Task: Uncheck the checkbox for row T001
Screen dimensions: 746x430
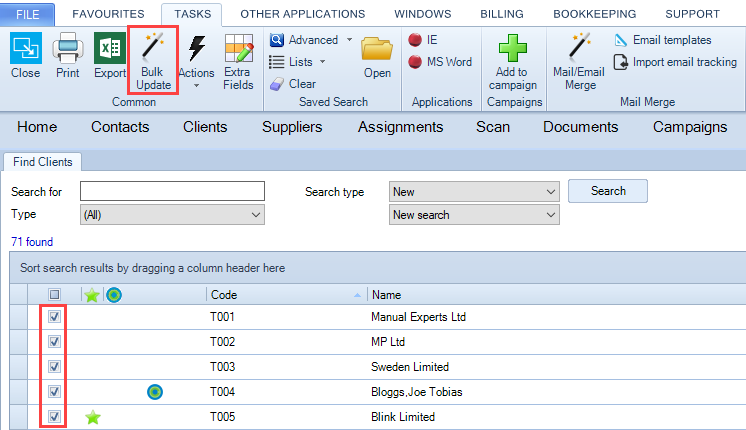Action: [x=55, y=317]
